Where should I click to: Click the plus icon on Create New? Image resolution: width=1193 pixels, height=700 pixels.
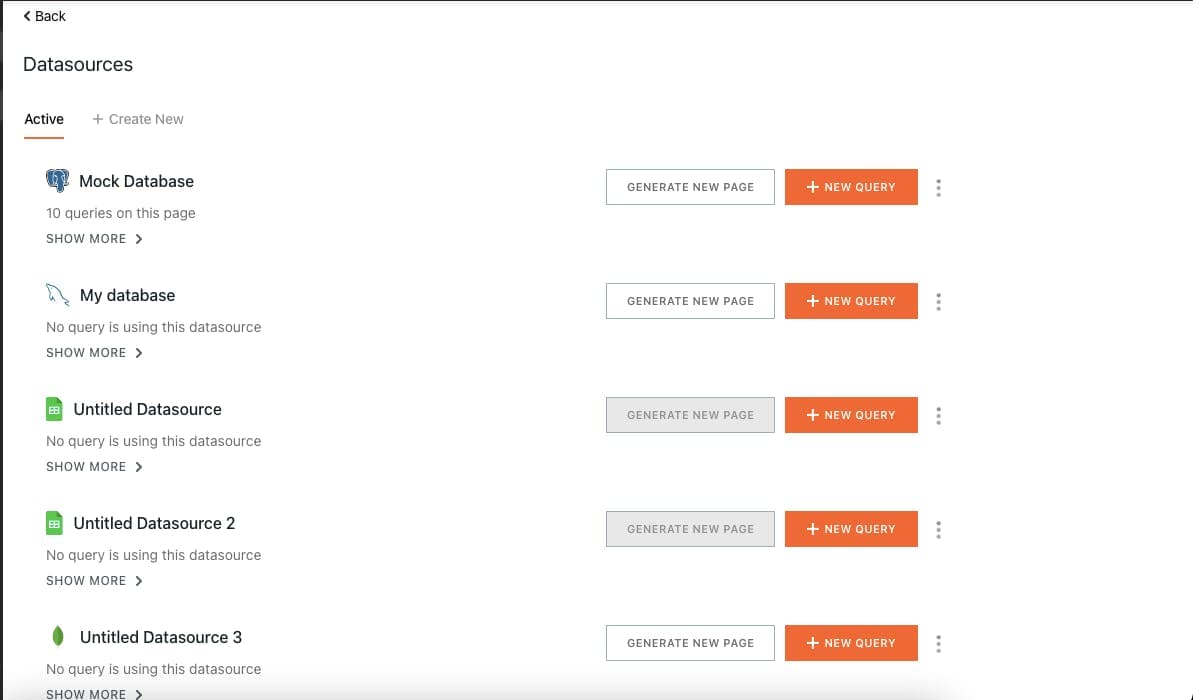[x=95, y=118]
